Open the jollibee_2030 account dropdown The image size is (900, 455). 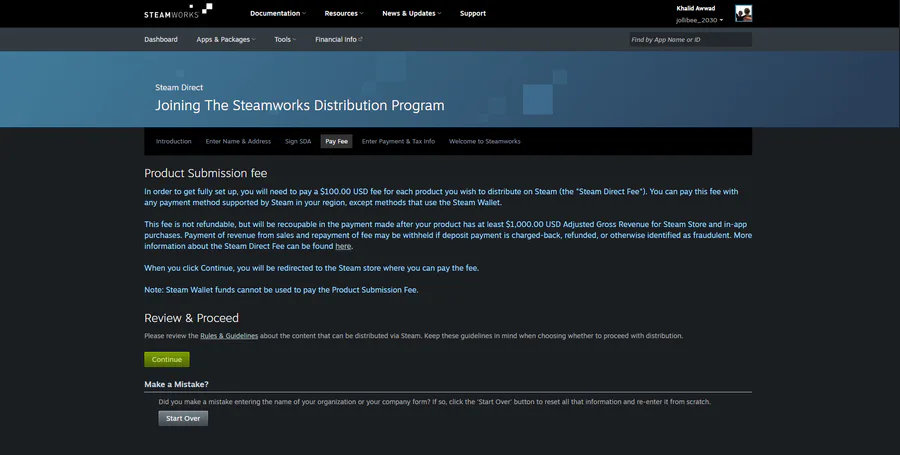[699, 20]
